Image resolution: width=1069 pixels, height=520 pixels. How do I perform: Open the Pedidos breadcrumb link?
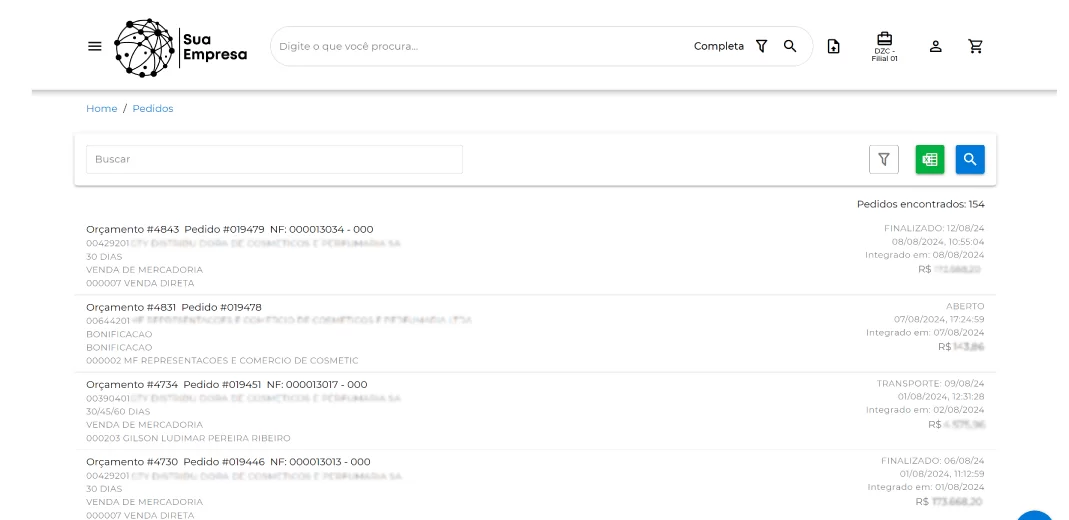pos(153,108)
